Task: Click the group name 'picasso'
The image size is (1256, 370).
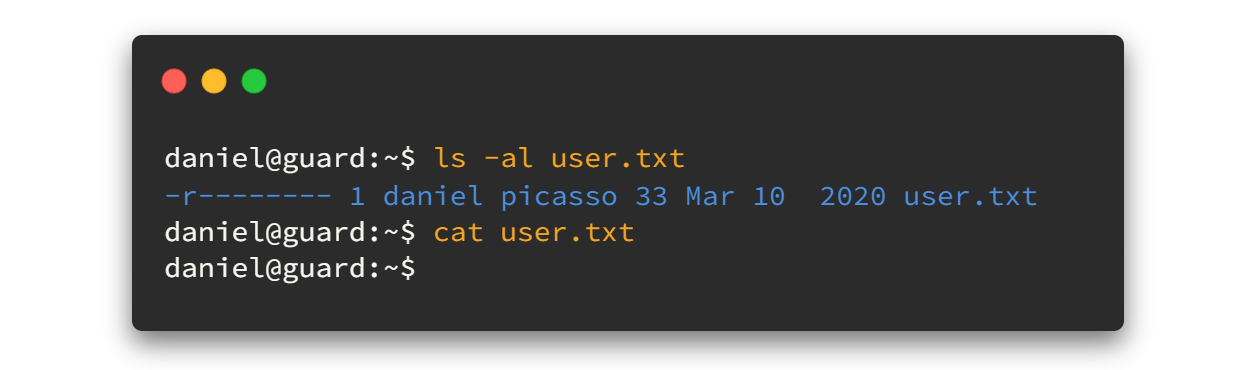Action: 559,196
